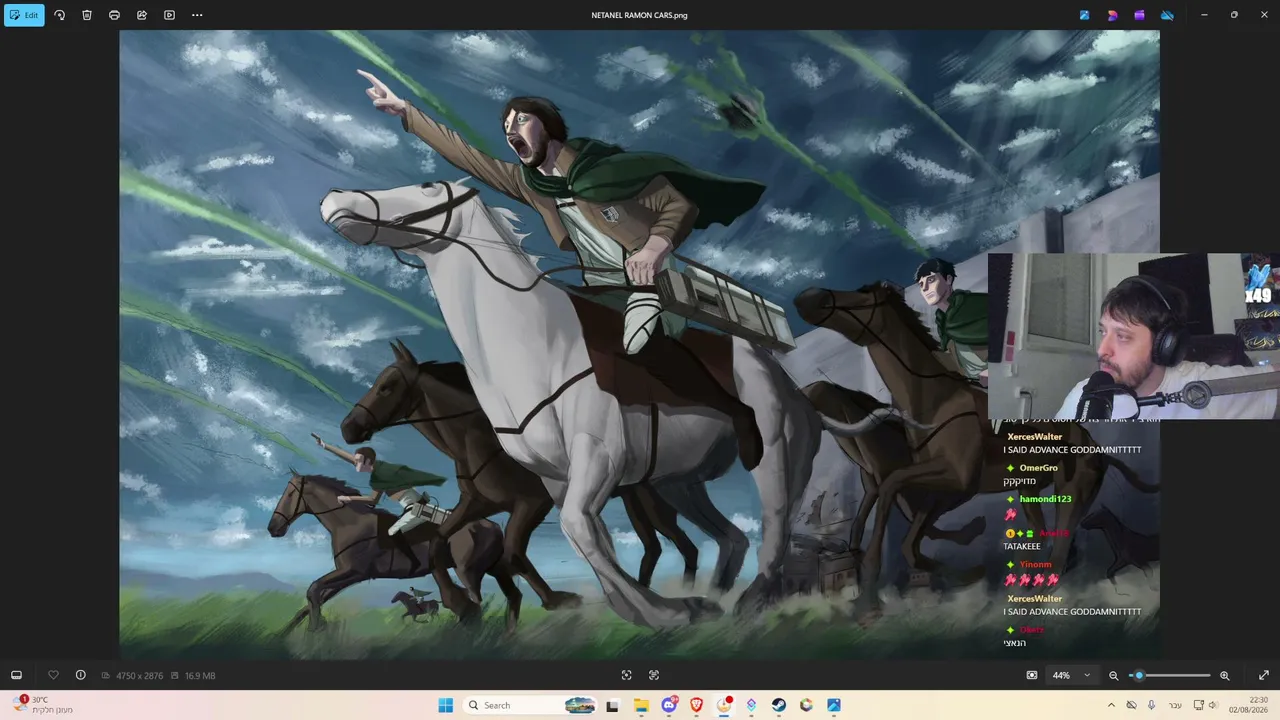Viewport: 1280px width, 720px height.
Task: Launch Microsoft Designer from title bar
Action: [1112, 15]
